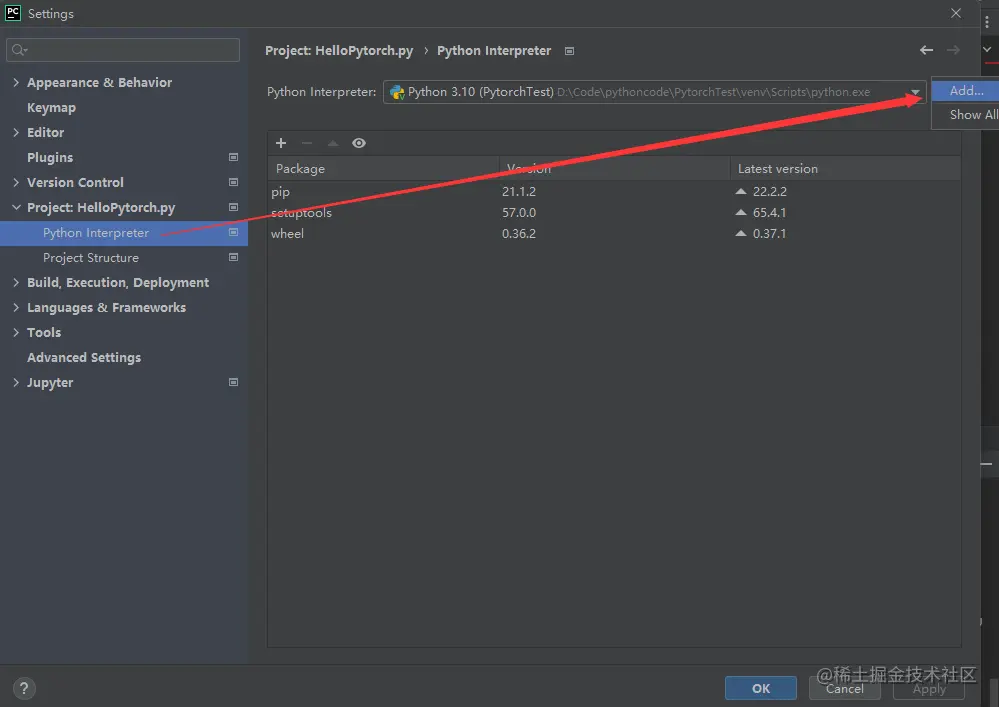Toggle show early releases eye icon
Screen dimensions: 999x707
(x=359, y=143)
